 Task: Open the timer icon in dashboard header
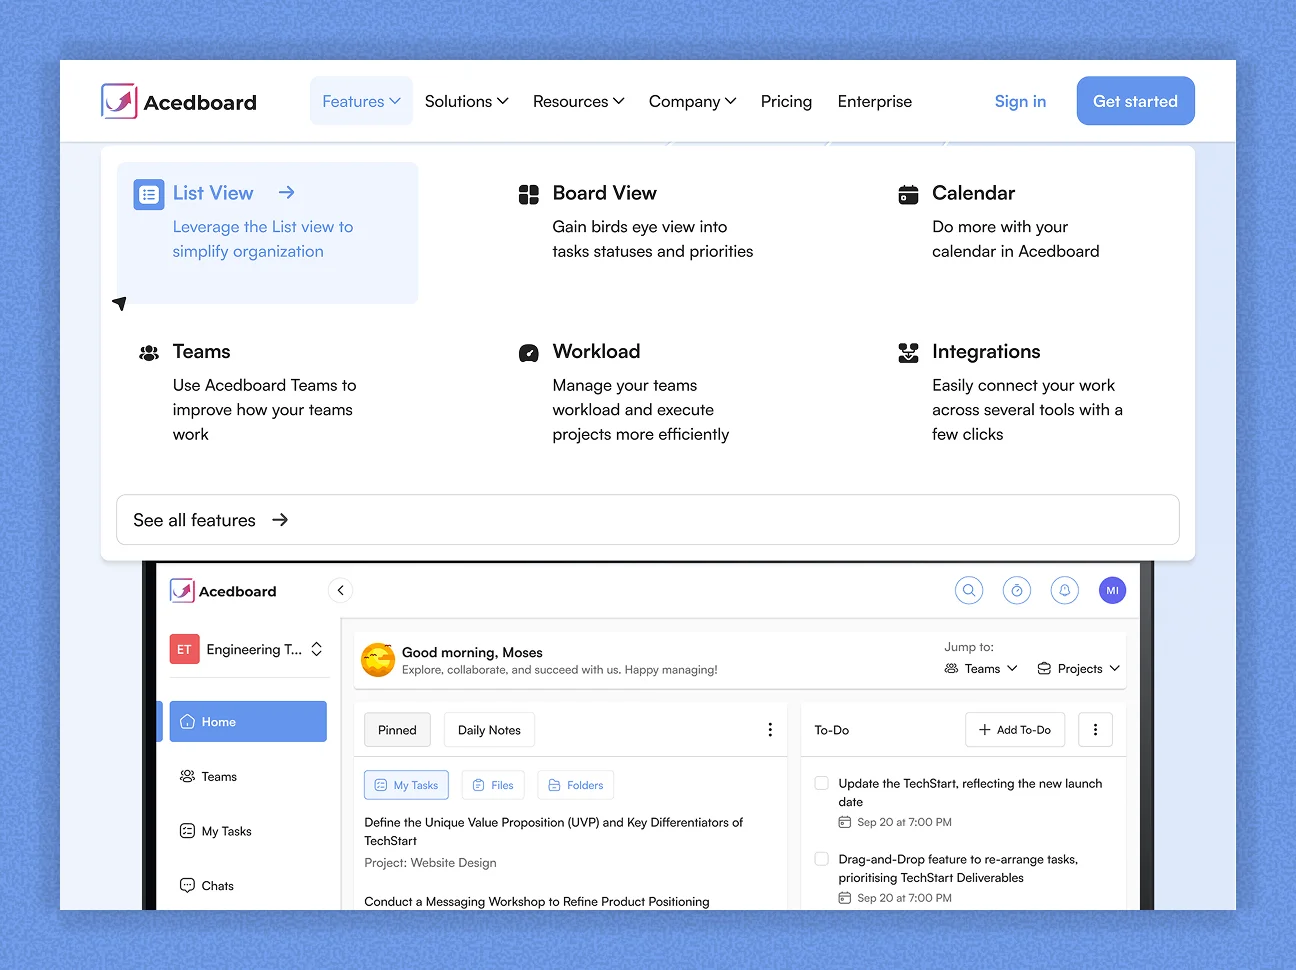(x=1016, y=591)
